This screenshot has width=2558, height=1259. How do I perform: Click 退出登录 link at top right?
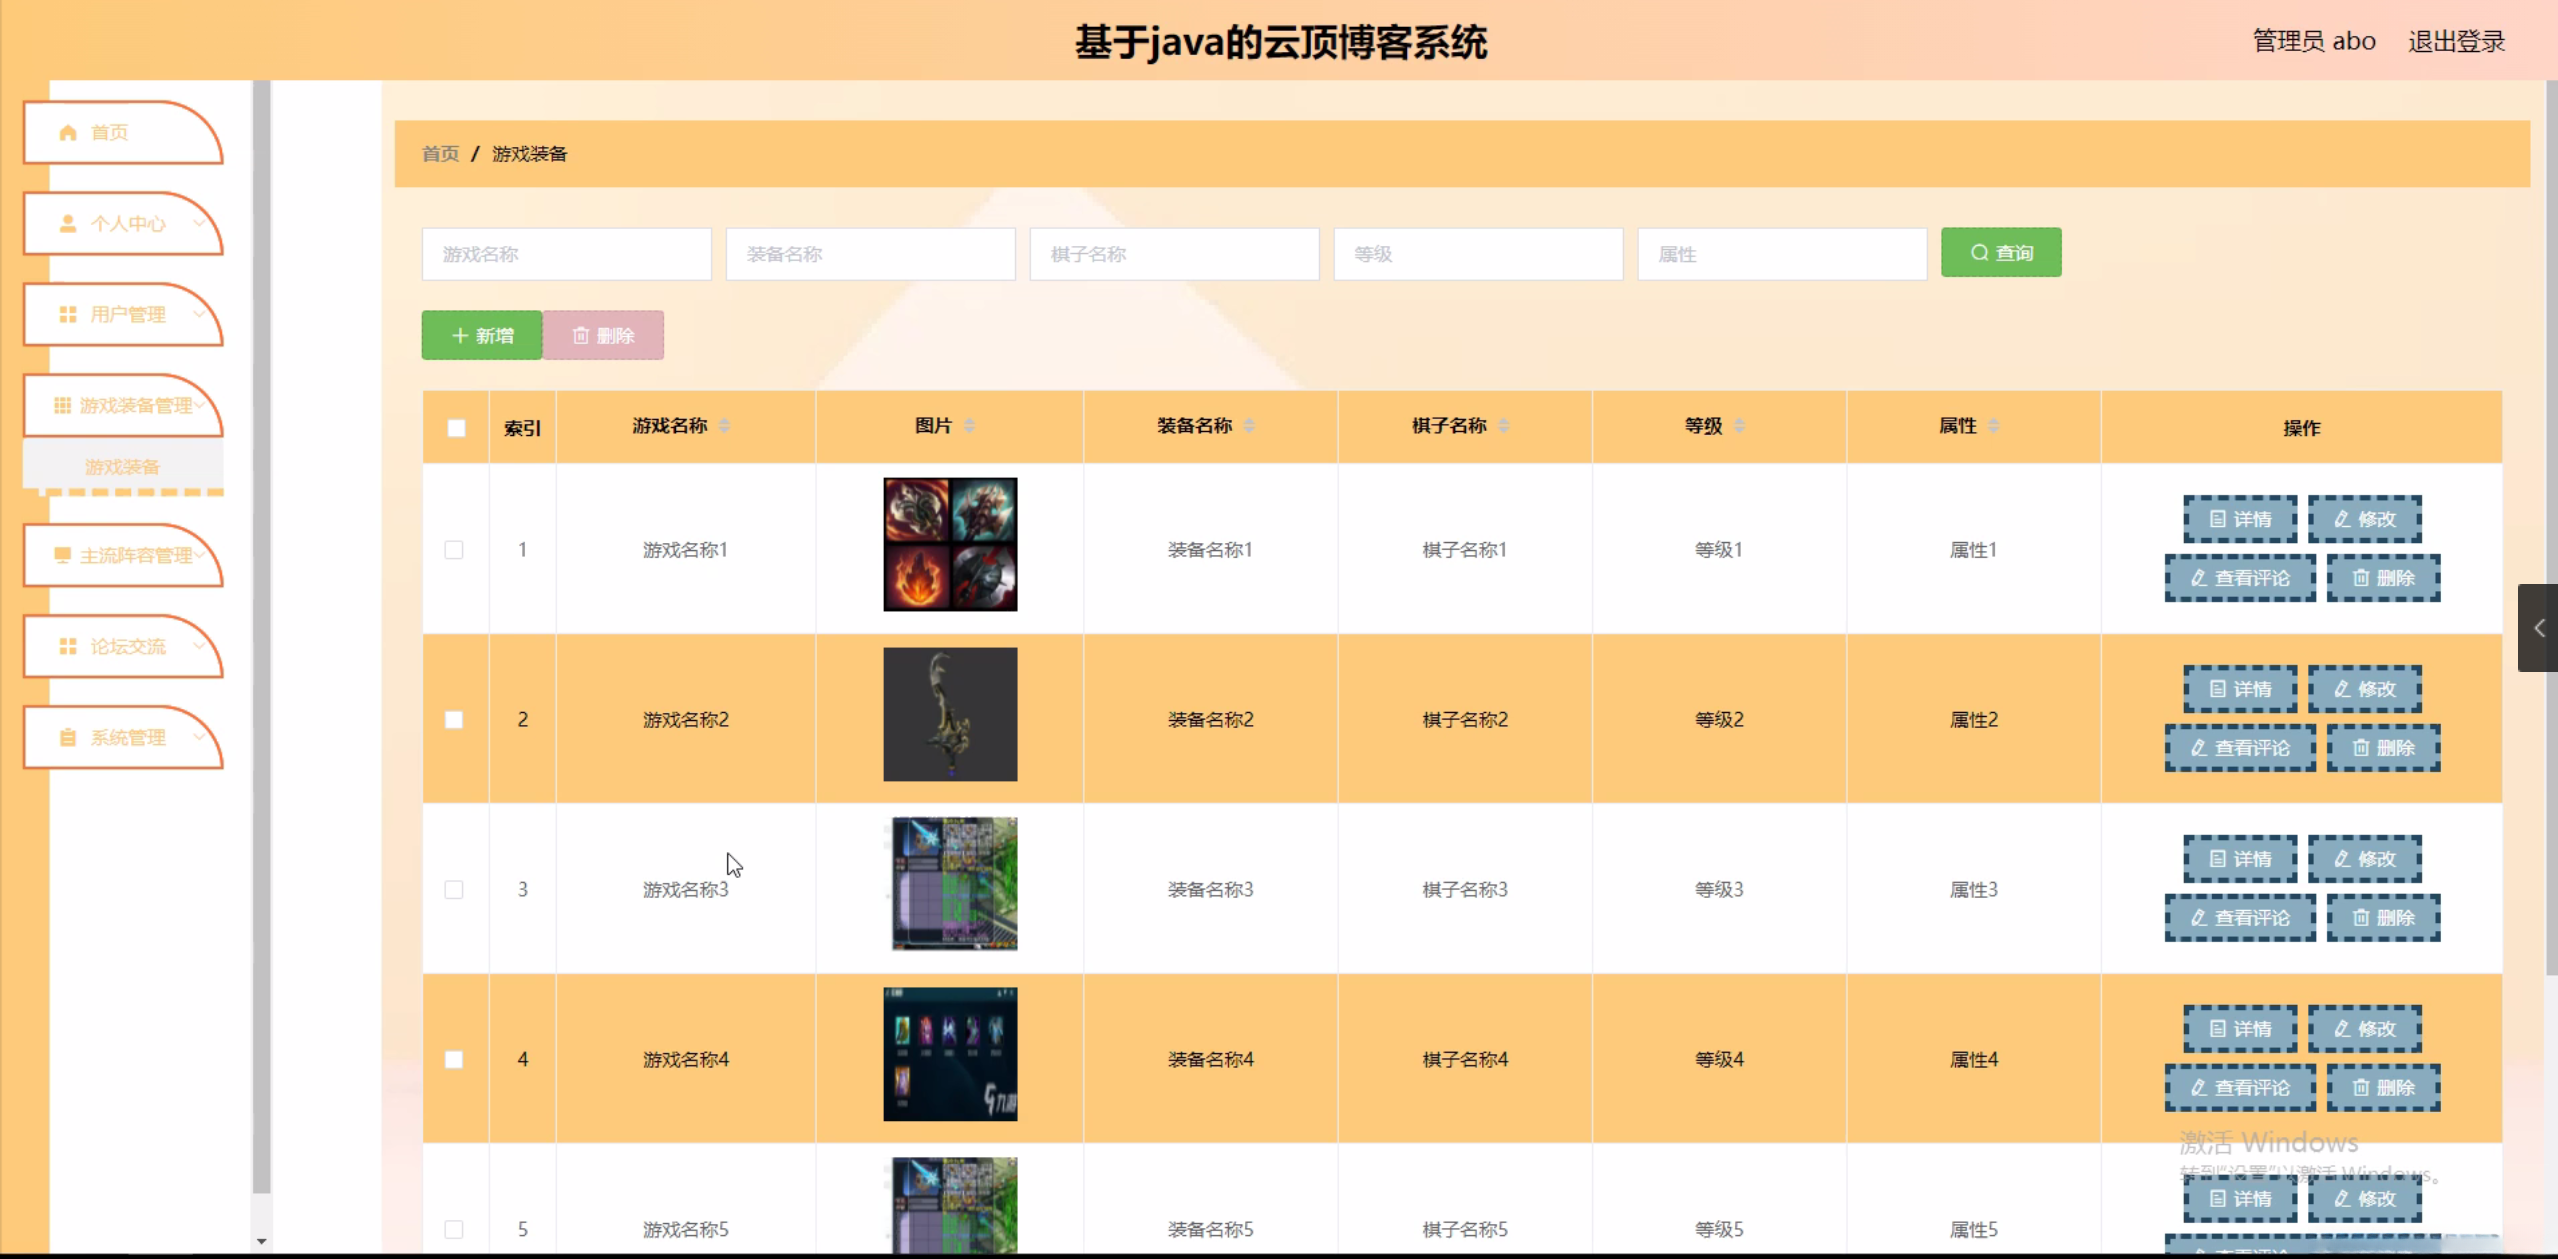2455,42
